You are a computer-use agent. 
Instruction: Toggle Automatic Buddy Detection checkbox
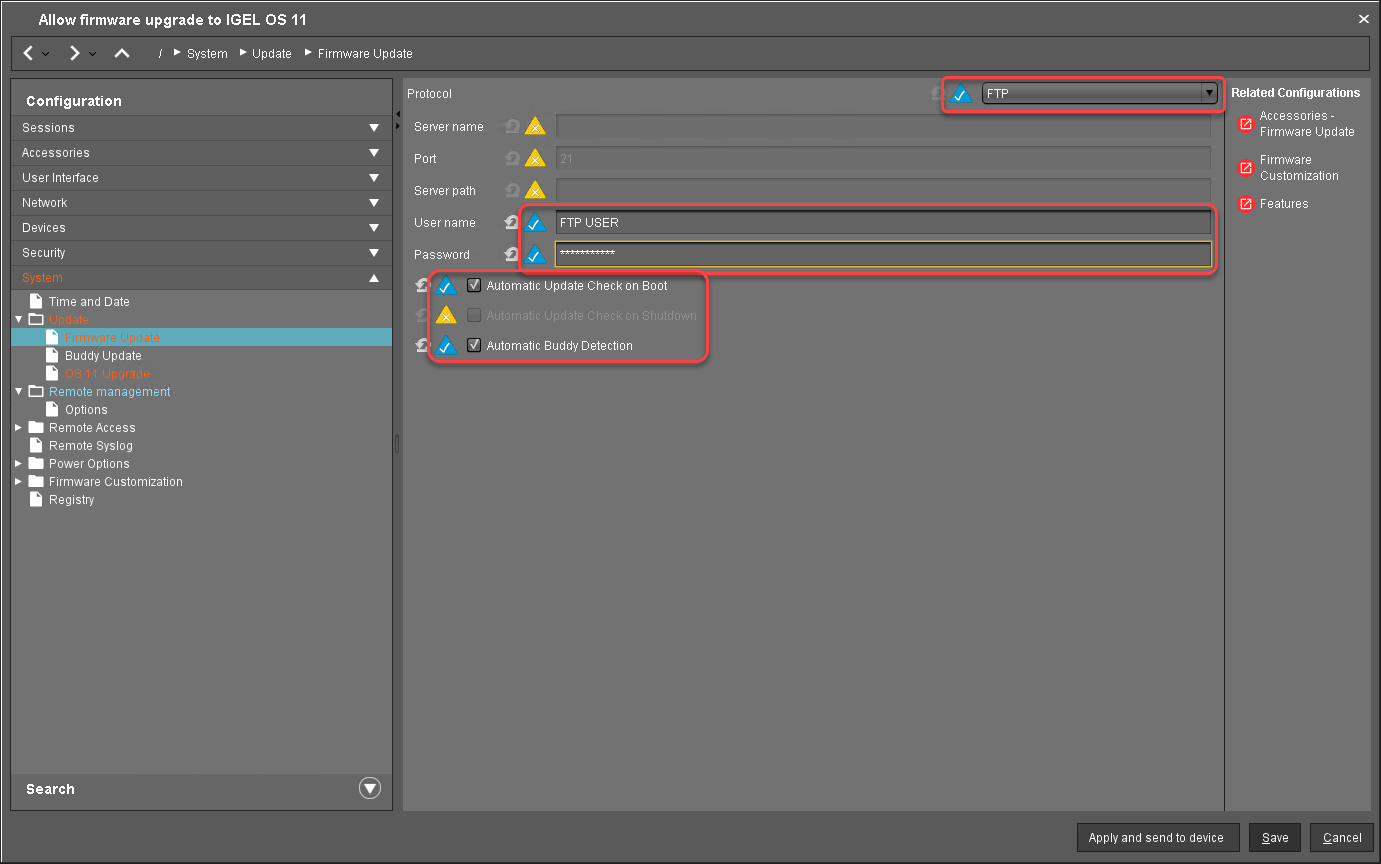click(474, 346)
